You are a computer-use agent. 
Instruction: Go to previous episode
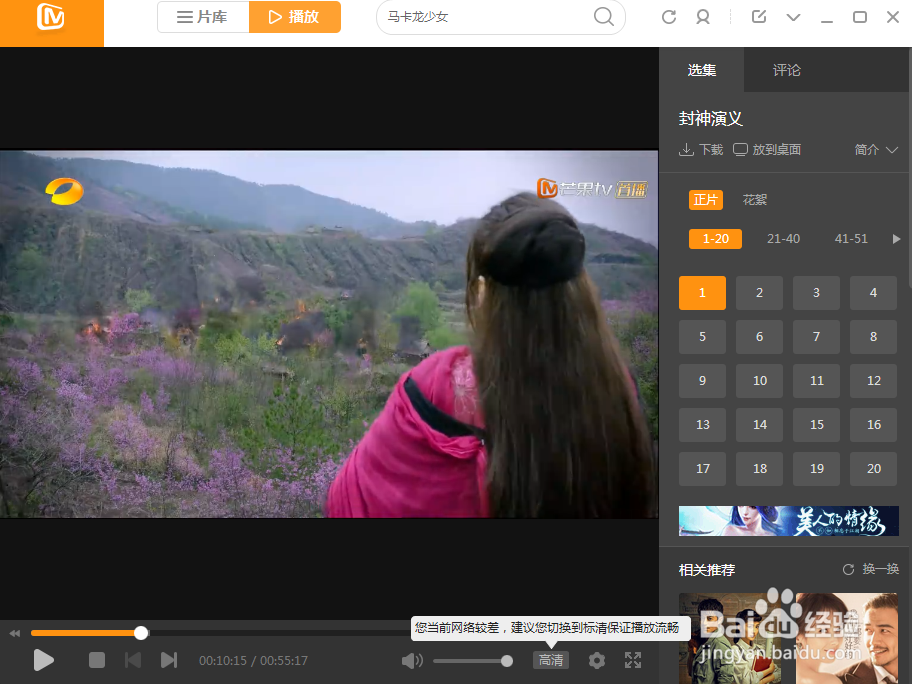[x=133, y=660]
